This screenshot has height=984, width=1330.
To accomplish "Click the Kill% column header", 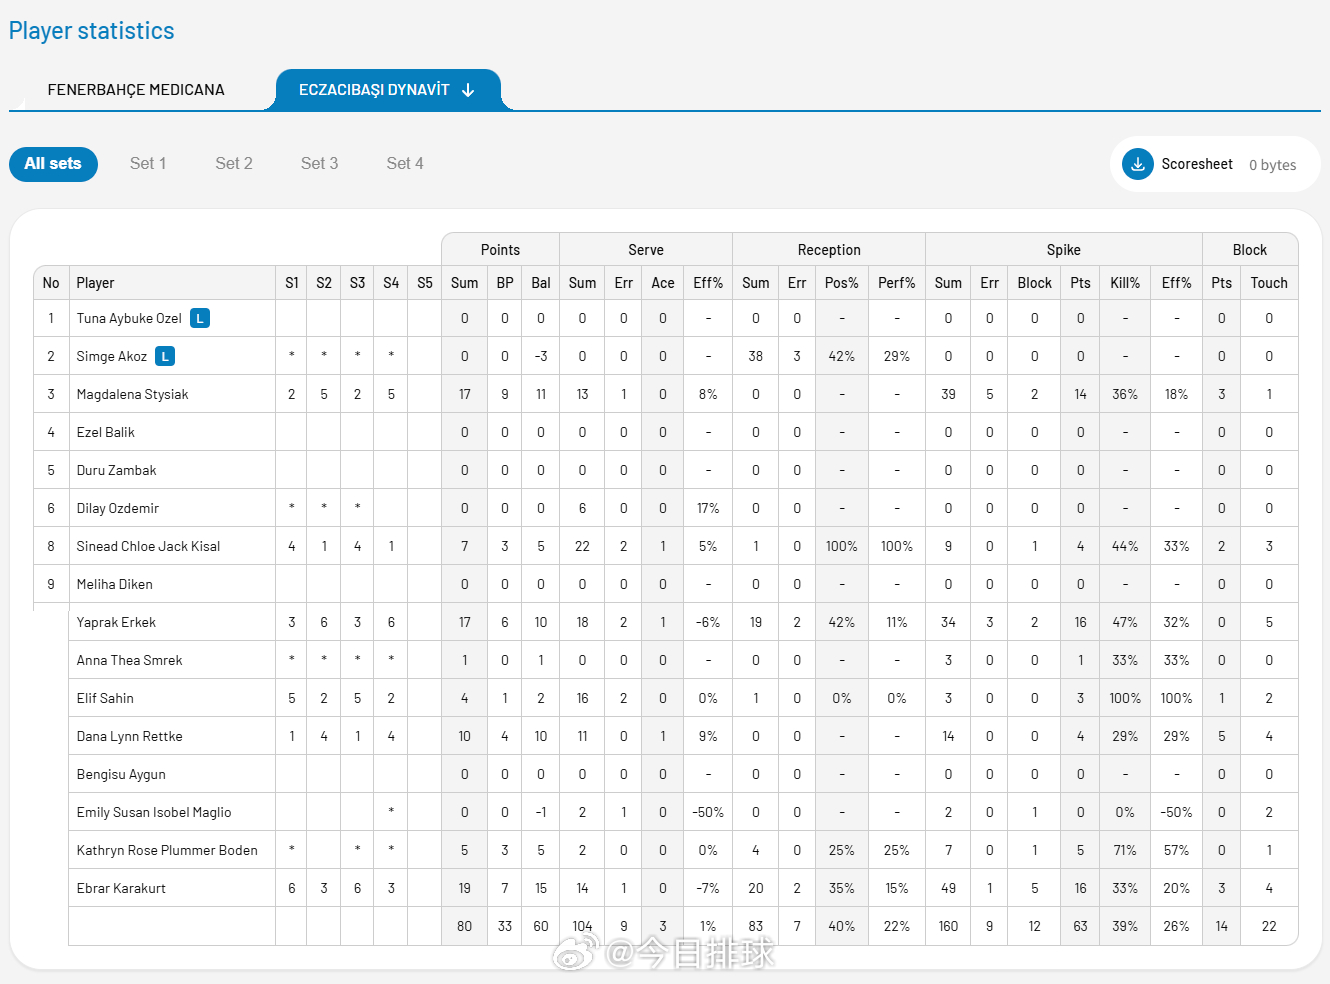I will pyautogui.click(x=1125, y=283).
